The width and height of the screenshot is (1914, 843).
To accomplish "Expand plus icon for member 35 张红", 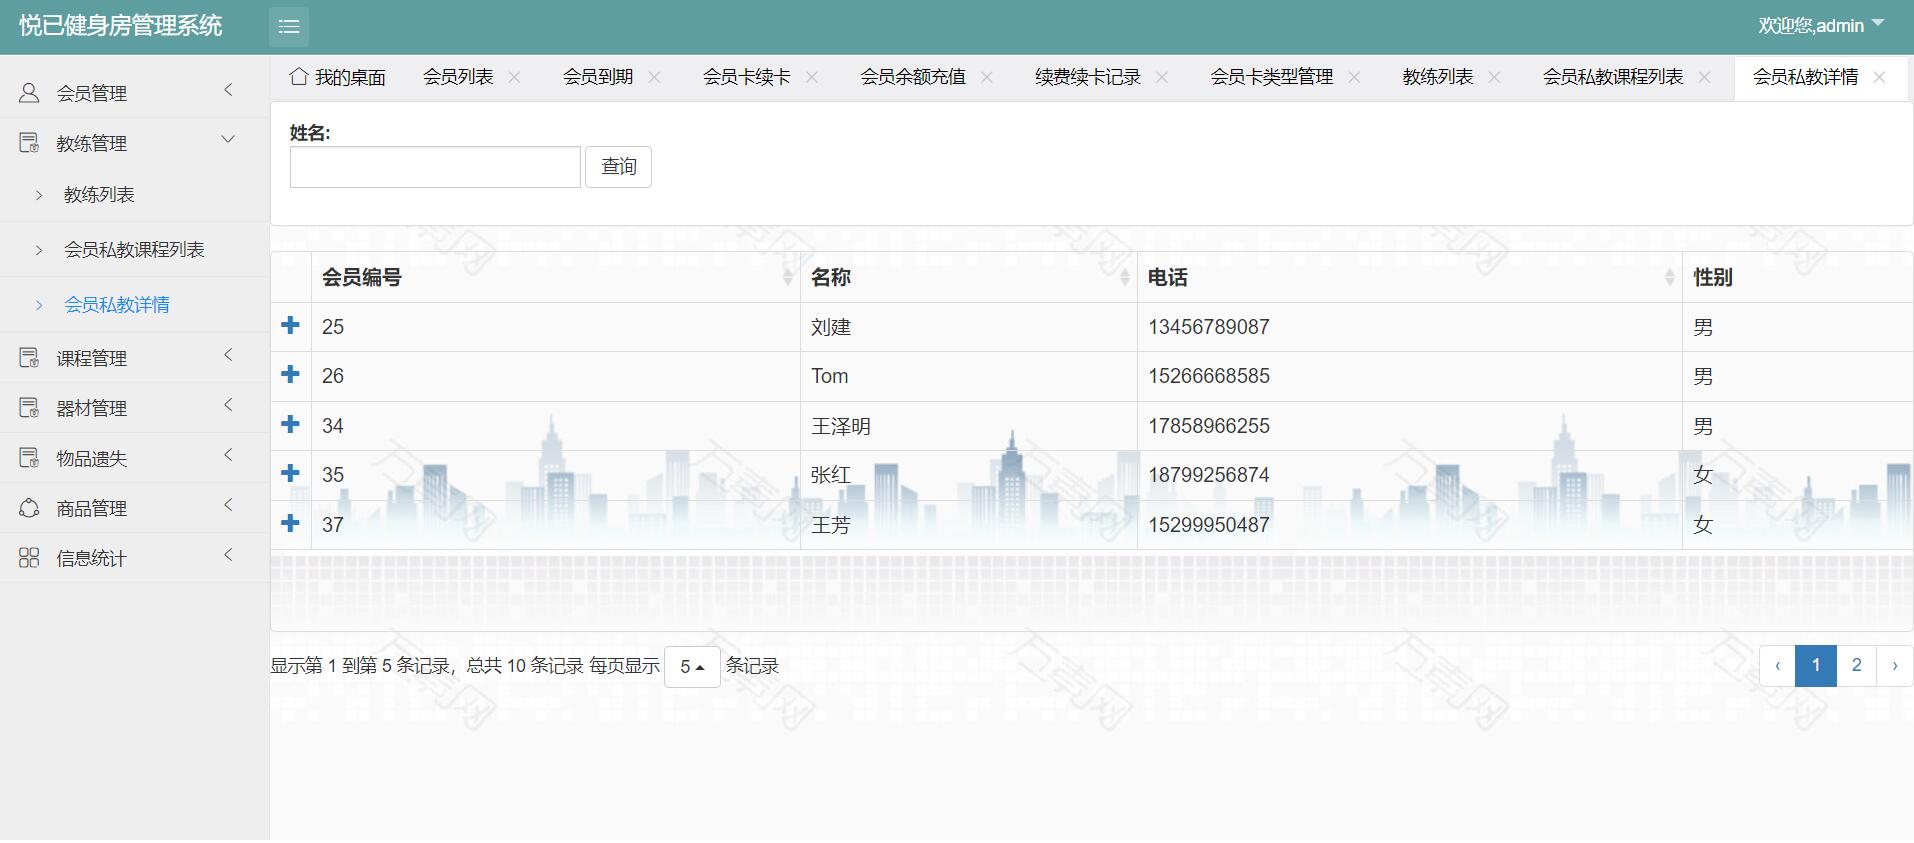I will pos(290,473).
